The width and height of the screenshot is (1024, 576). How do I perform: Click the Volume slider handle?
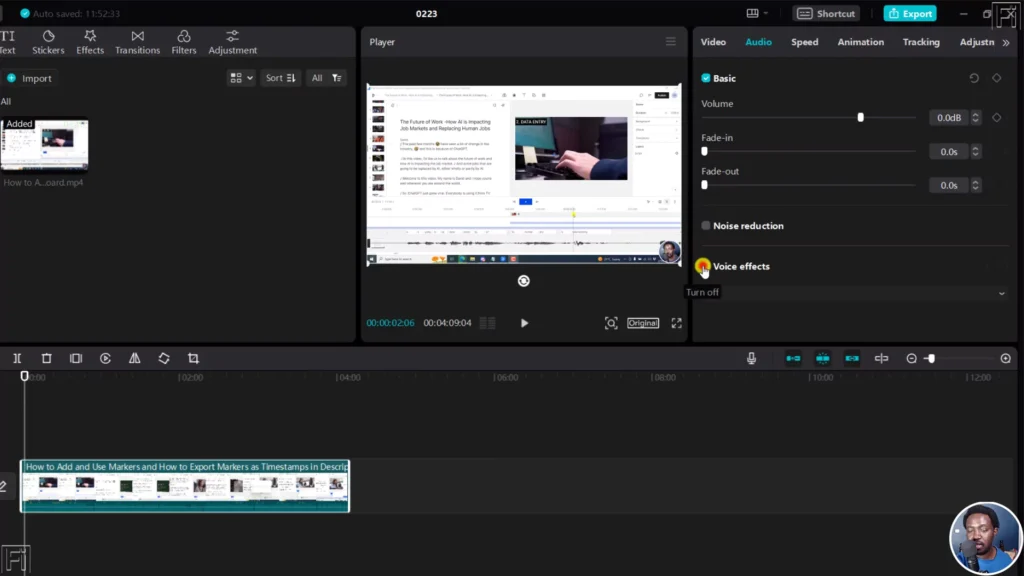pyautogui.click(x=861, y=118)
